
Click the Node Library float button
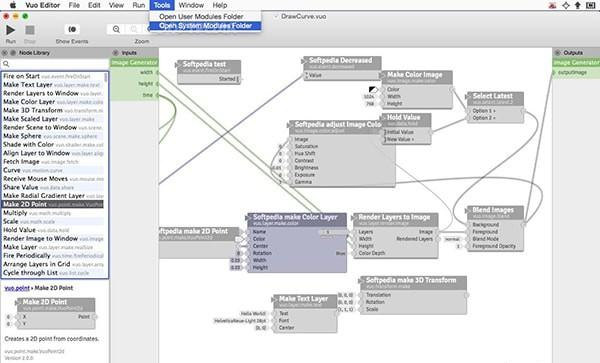[x=13, y=53]
